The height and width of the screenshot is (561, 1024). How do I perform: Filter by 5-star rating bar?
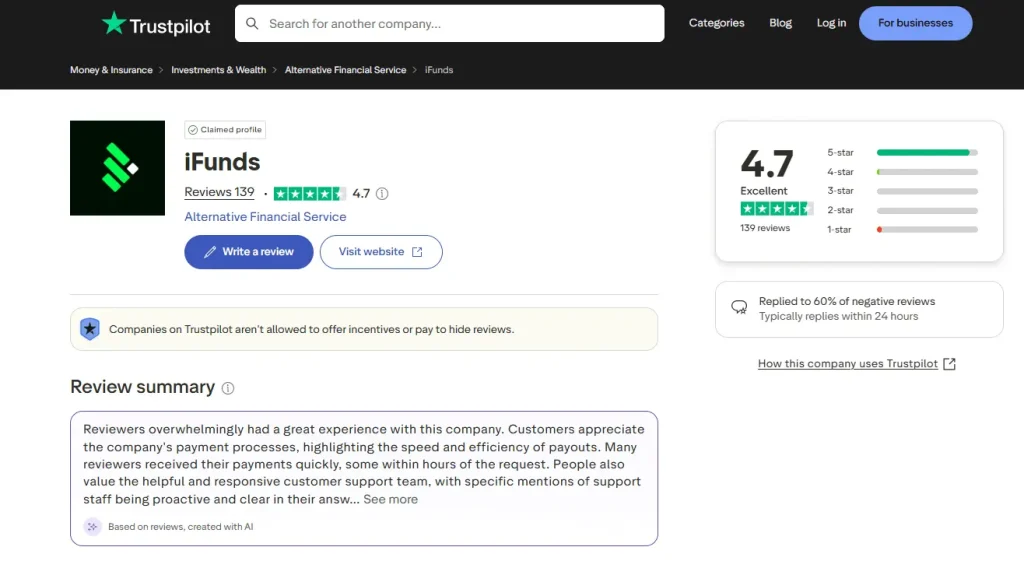927,152
